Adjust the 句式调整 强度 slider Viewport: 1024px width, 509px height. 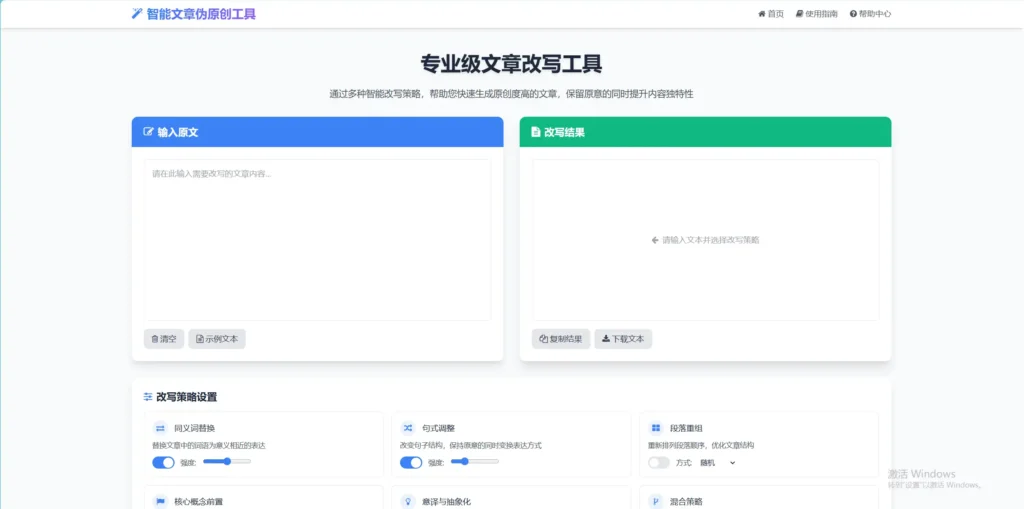coord(475,461)
